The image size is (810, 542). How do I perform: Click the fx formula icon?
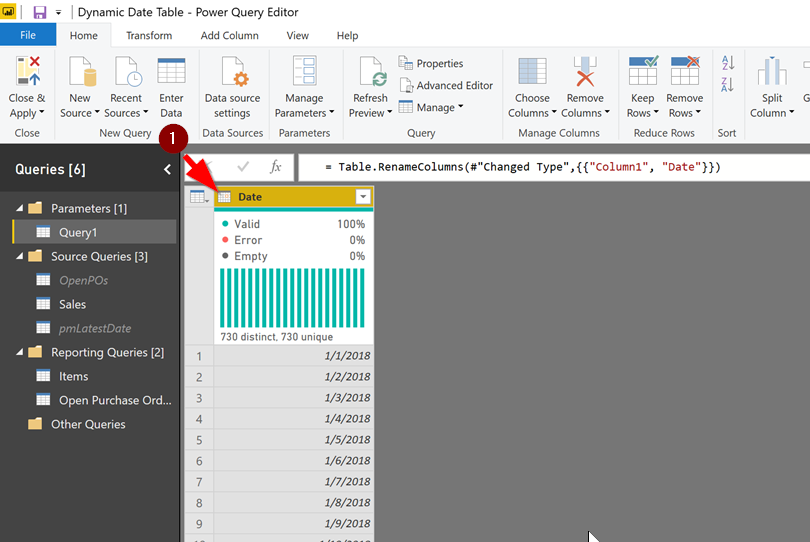(276, 167)
